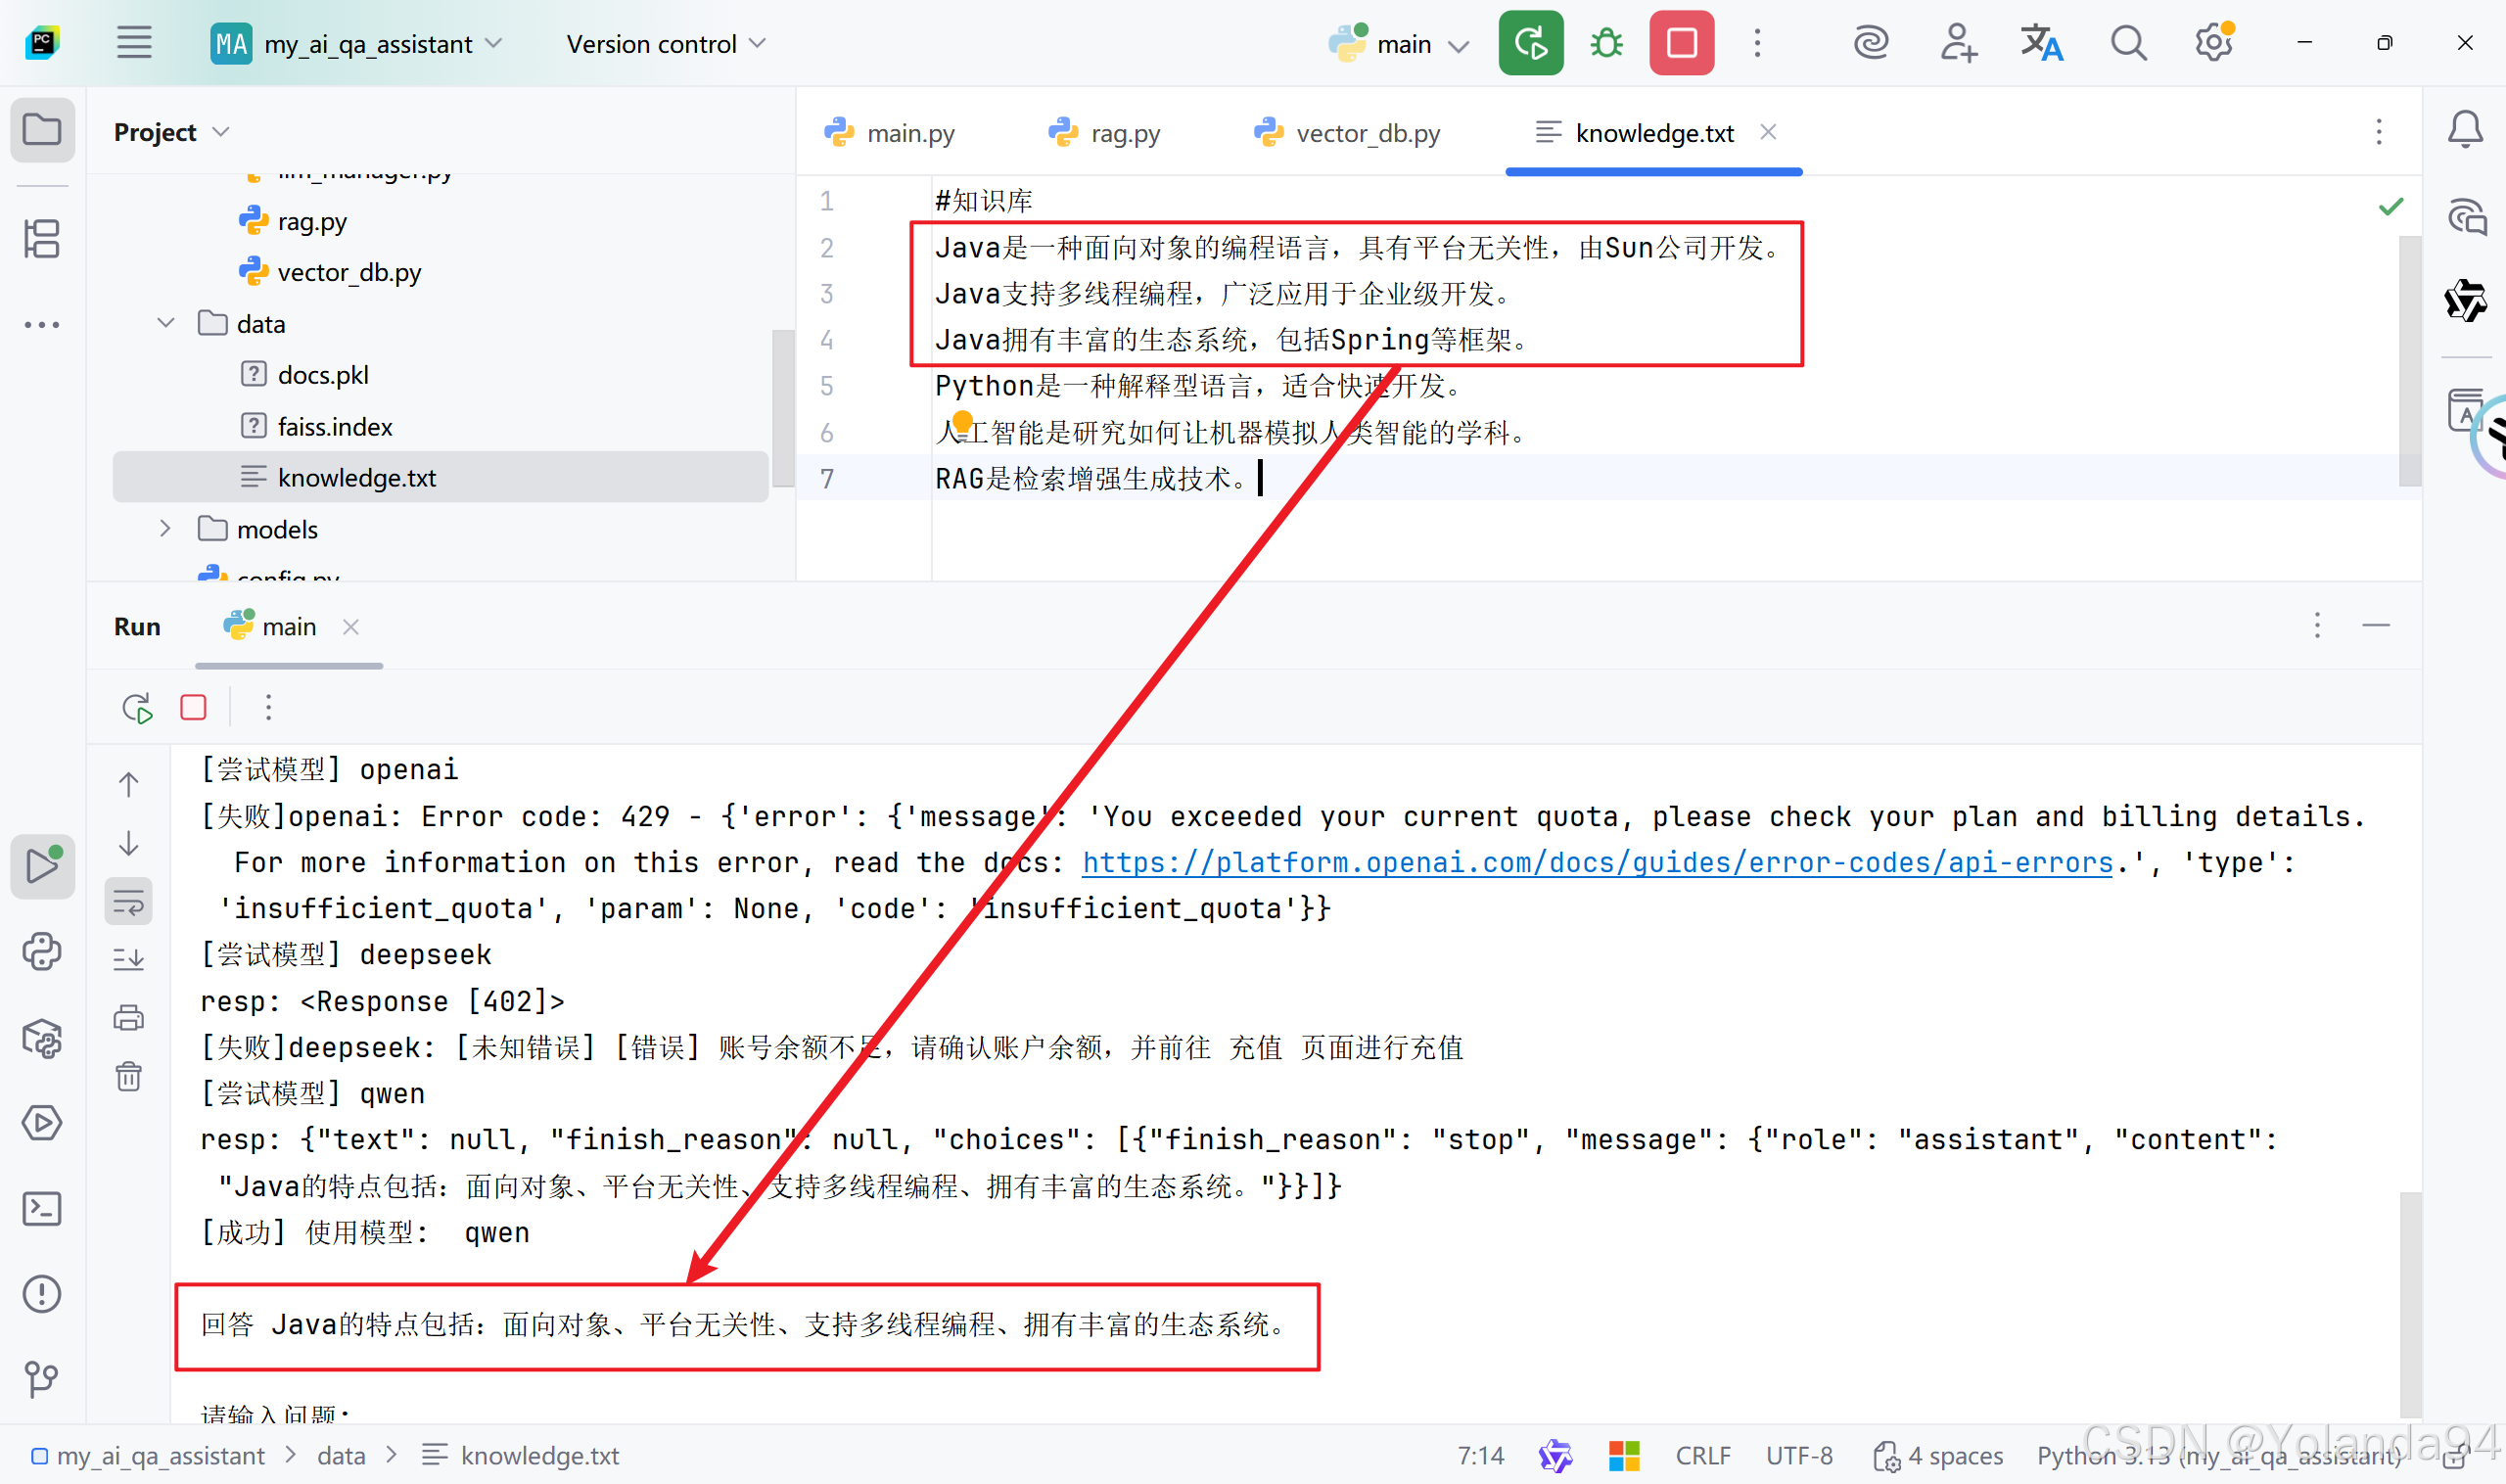Collapse the data folder

(x=166, y=323)
